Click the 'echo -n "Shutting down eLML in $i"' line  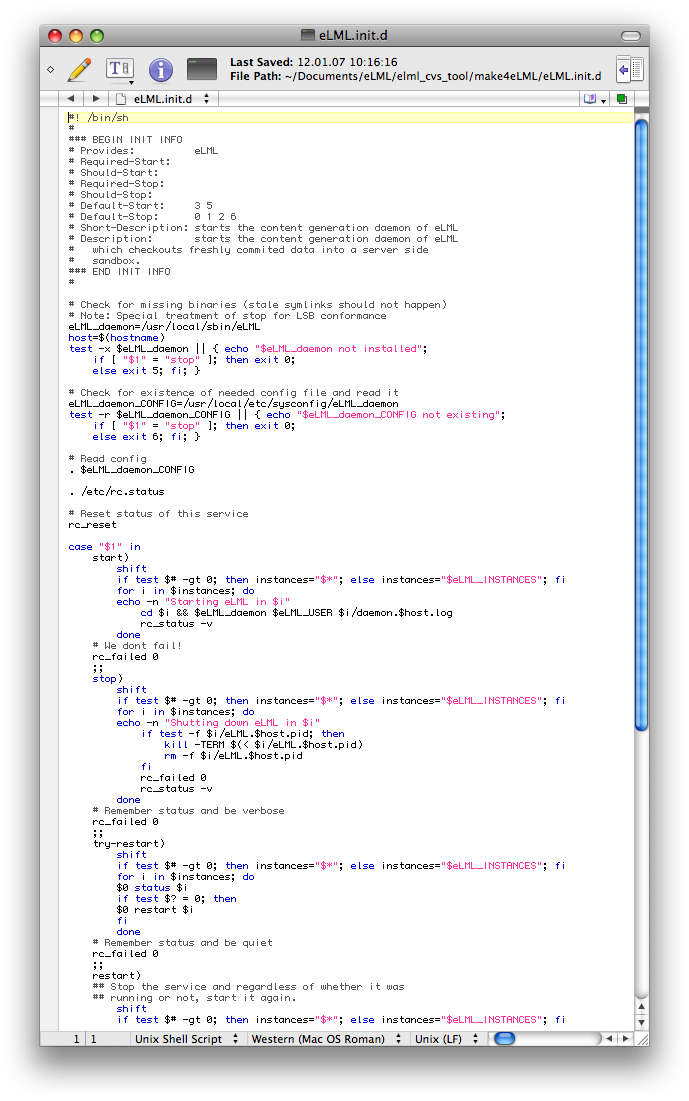(218, 723)
